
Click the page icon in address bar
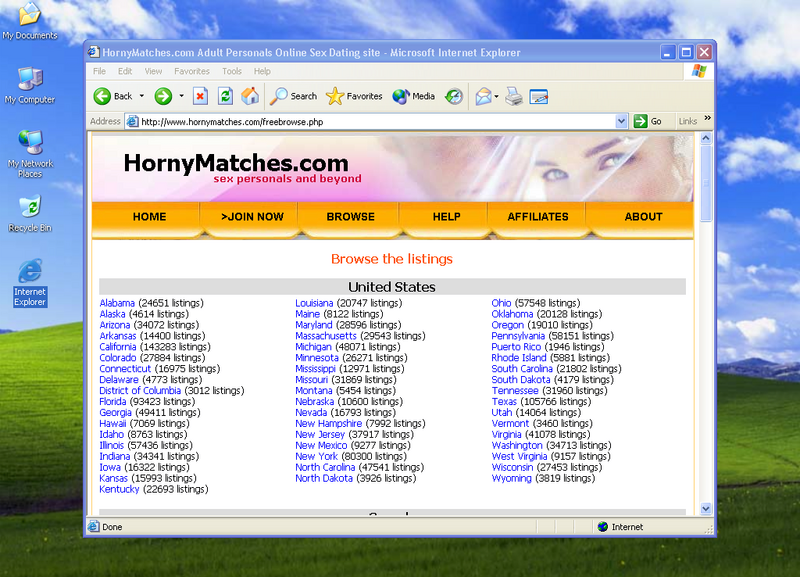pos(132,121)
